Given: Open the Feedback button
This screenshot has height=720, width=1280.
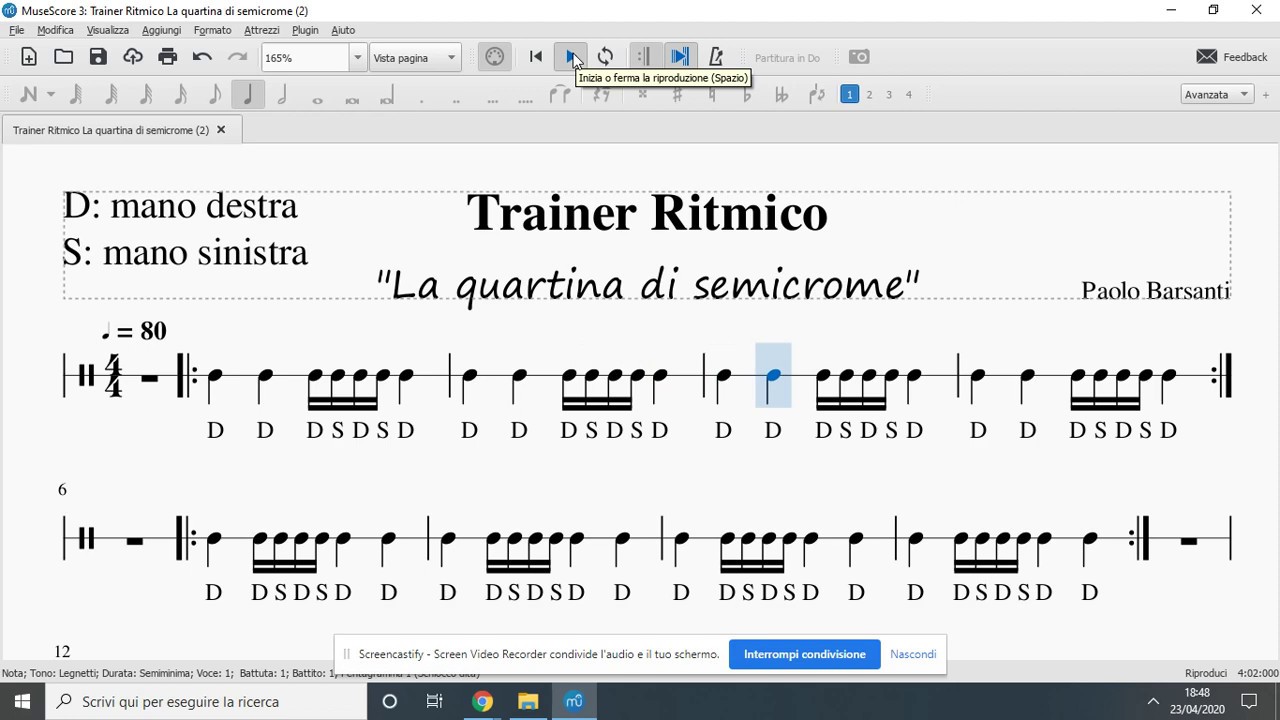Looking at the screenshot, I should tap(1232, 57).
